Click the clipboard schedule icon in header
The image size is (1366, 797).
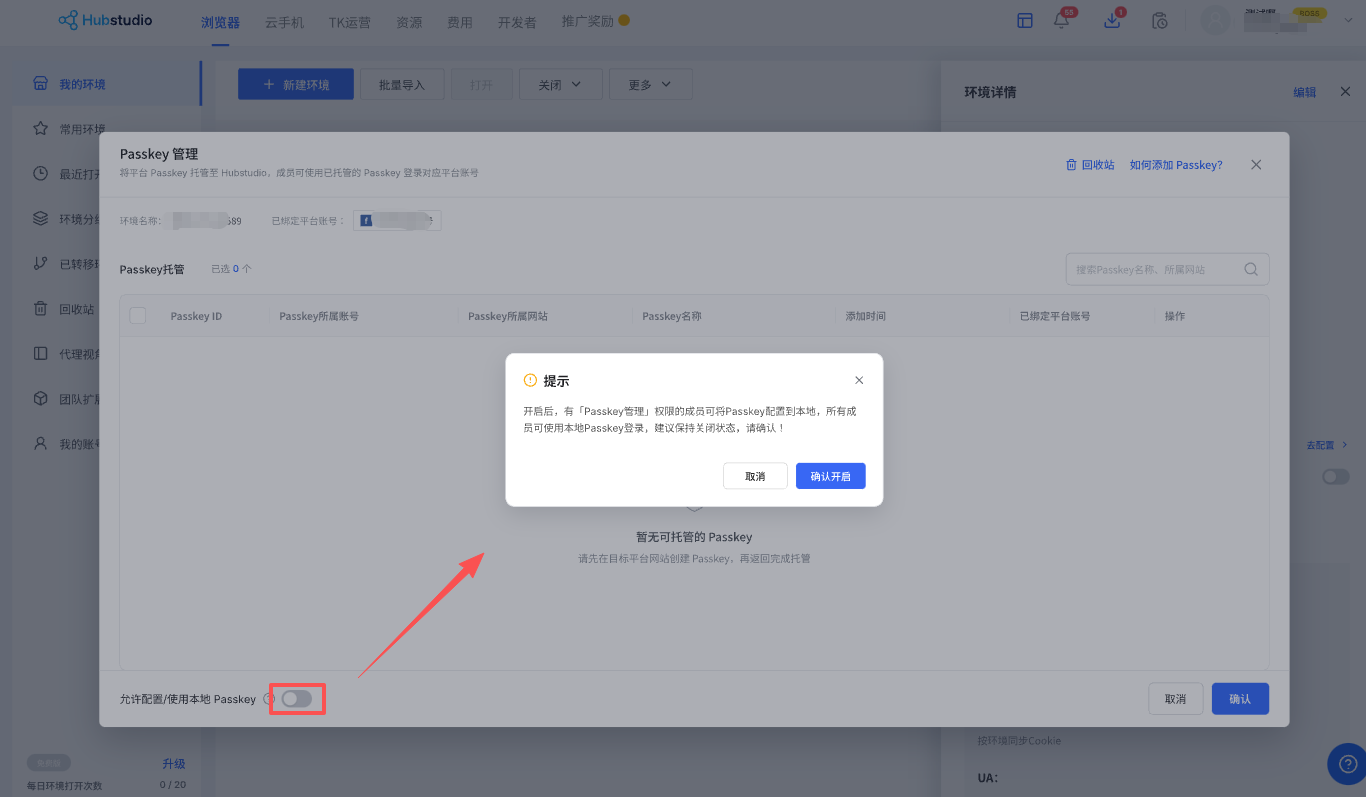pyautogui.click(x=1160, y=20)
